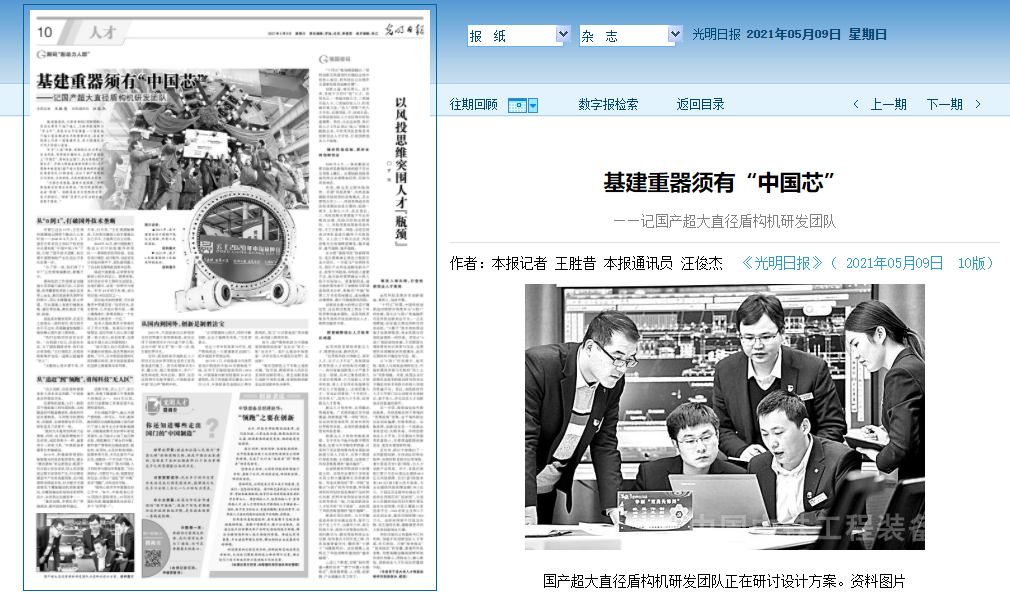Go to previous issue 上一期

pyautogui.click(x=888, y=104)
